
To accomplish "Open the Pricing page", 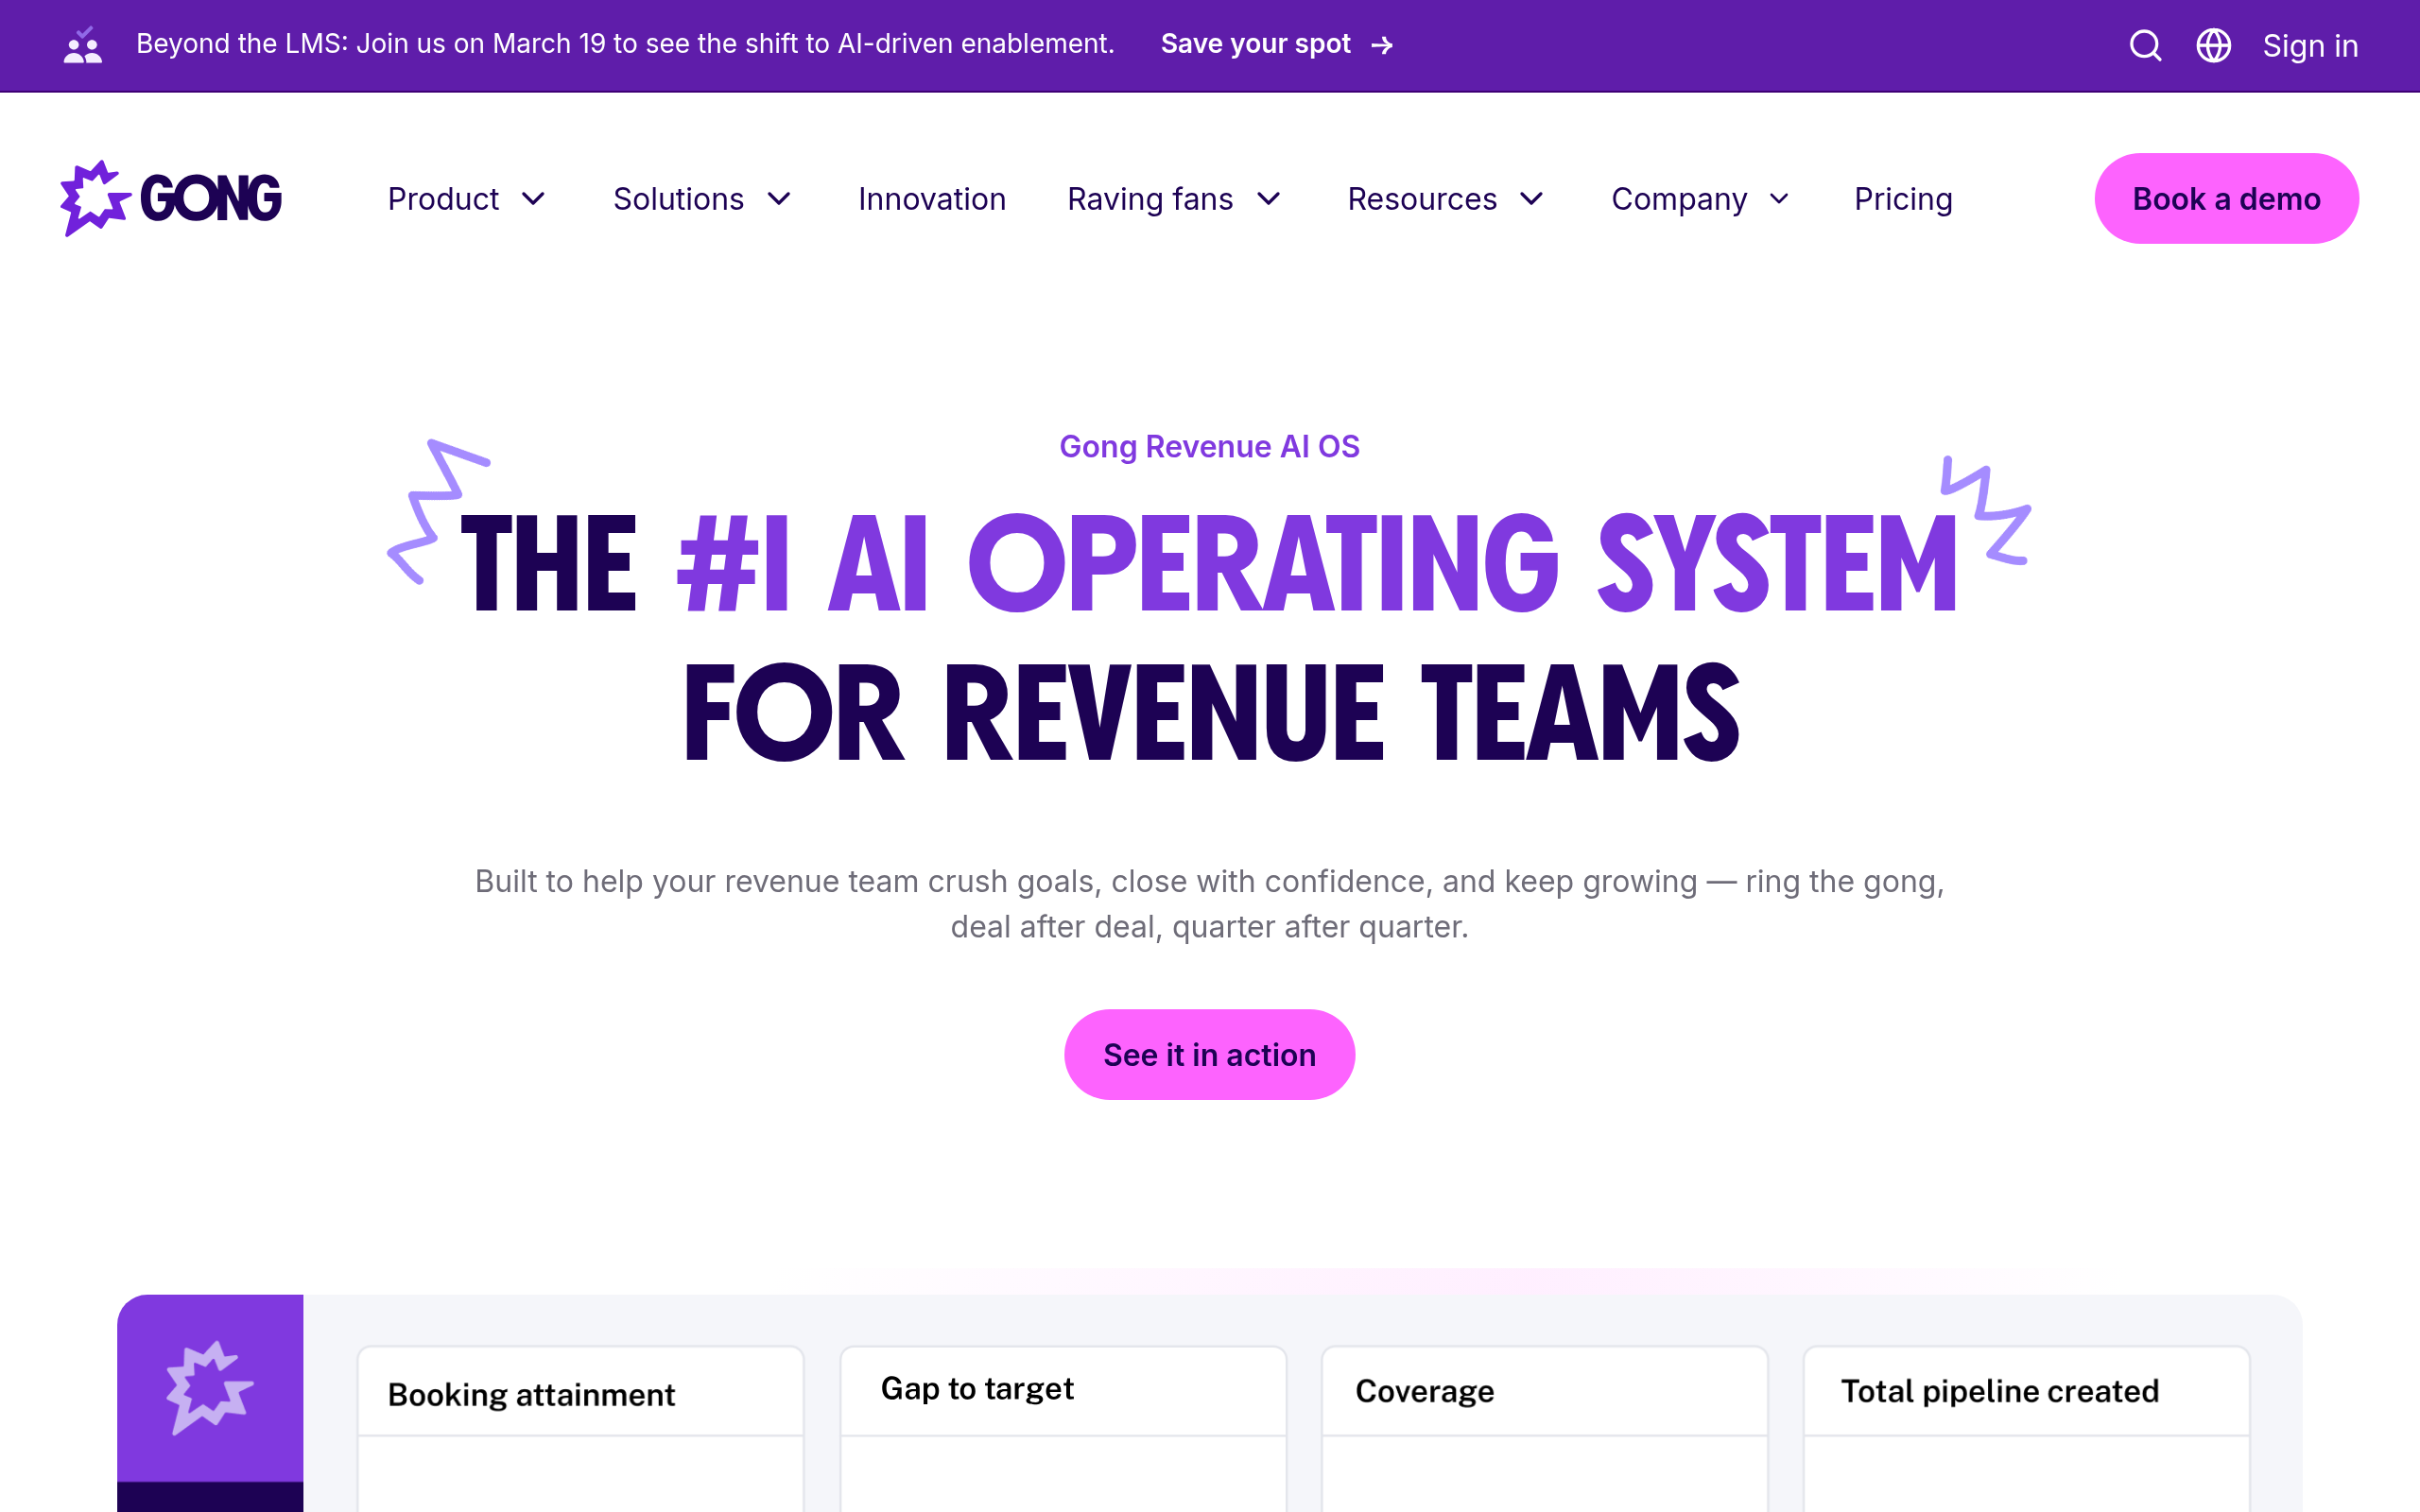I will (1902, 198).
